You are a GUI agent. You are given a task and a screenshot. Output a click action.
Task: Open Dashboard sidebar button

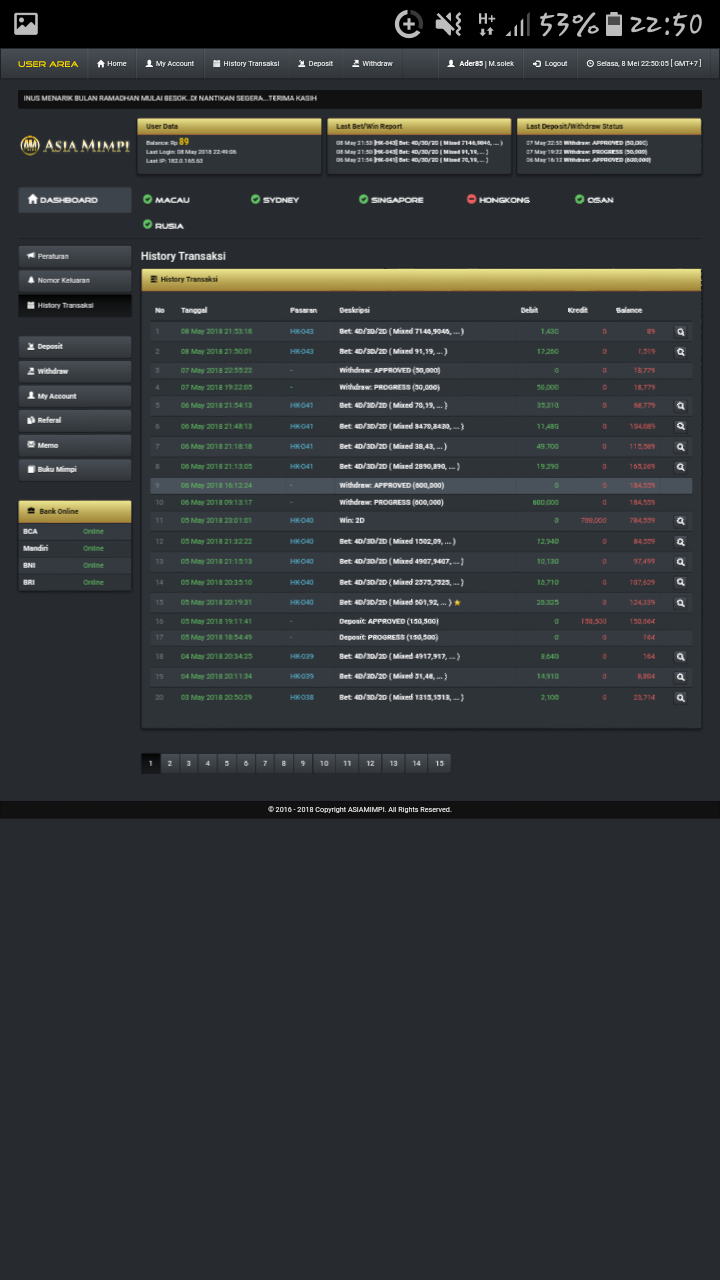point(75,200)
